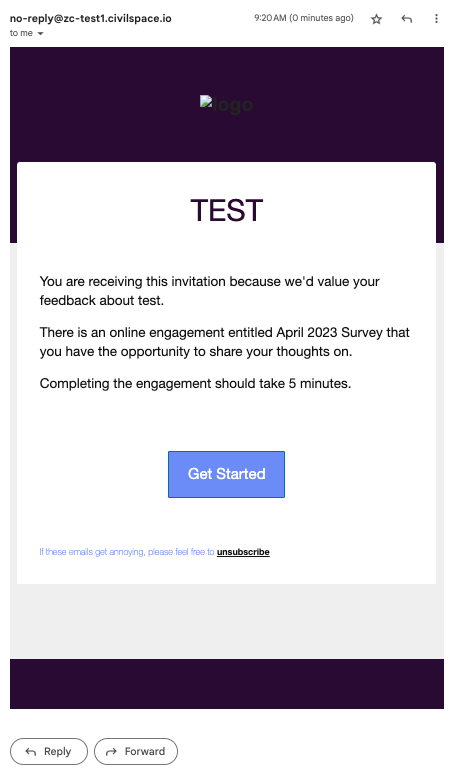Open the unsubscribe link
This screenshot has height=779, width=456.
[x=243, y=552]
